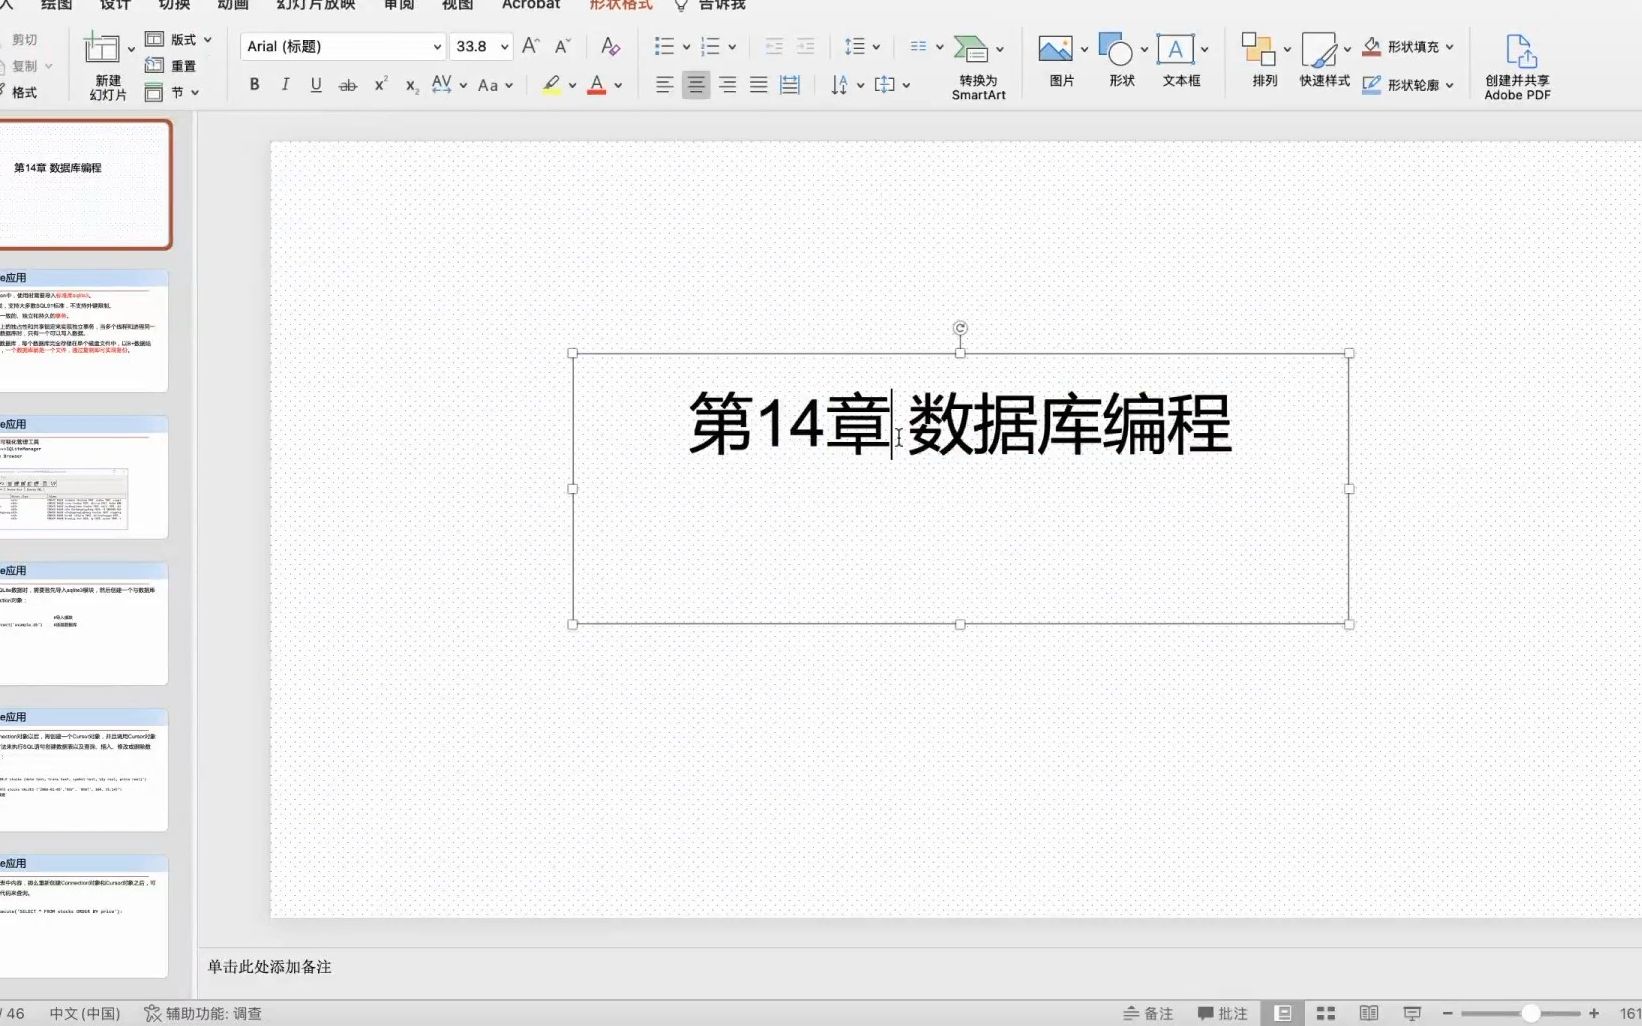Open shape fill dropdown arrow
This screenshot has width=1642, height=1026.
point(1449,47)
